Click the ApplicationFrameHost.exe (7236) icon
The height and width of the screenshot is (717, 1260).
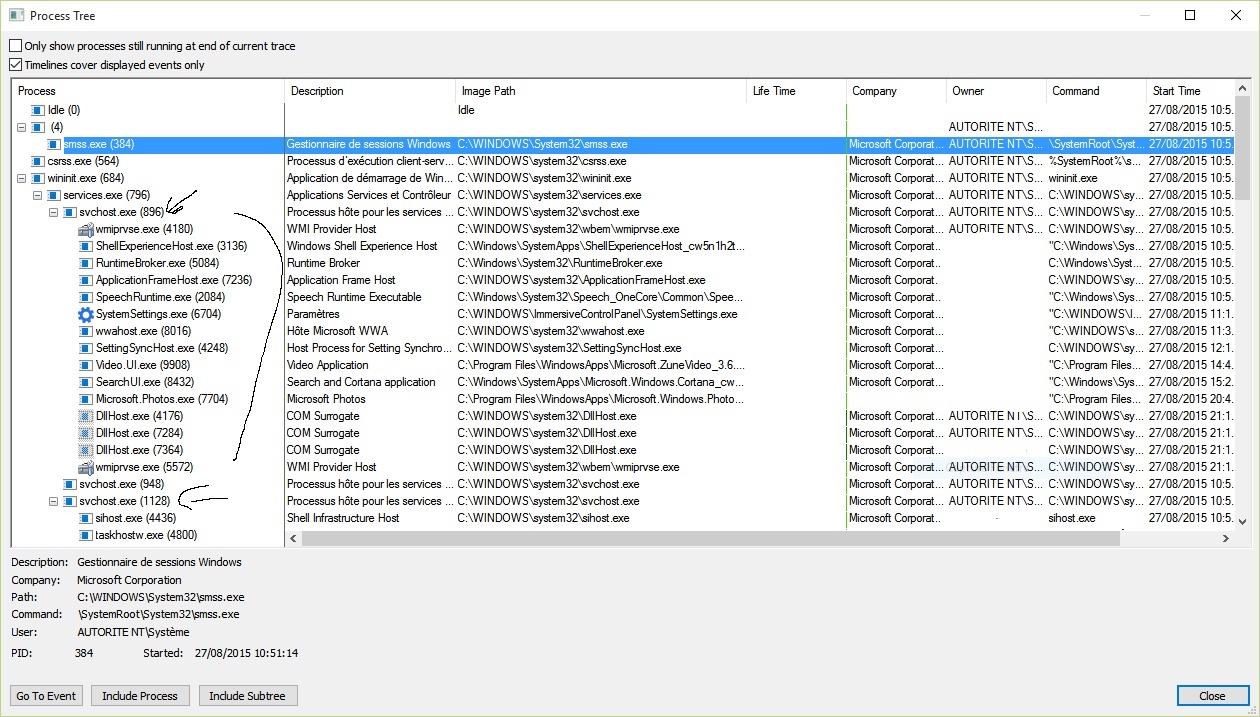pyautogui.click(x=86, y=280)
